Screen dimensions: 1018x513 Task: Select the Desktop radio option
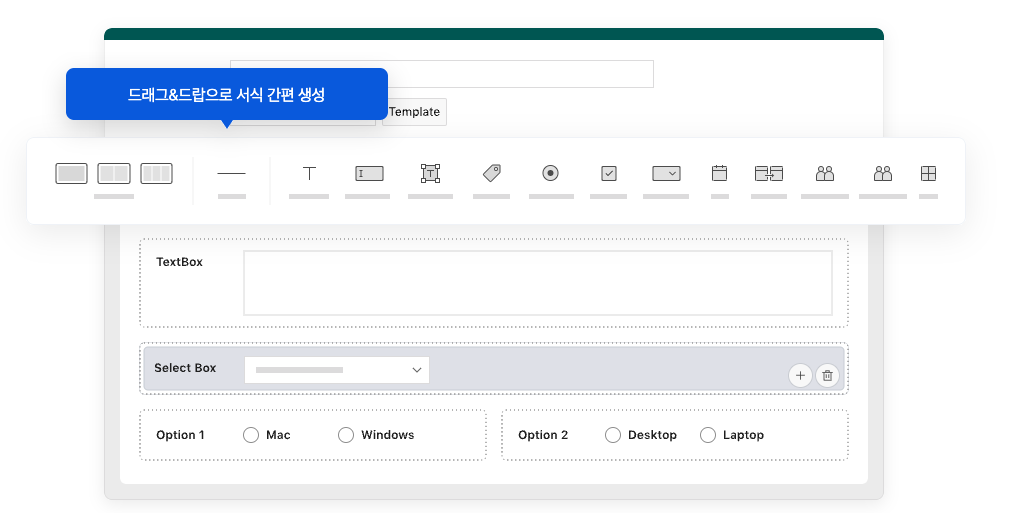click(613, 435)
